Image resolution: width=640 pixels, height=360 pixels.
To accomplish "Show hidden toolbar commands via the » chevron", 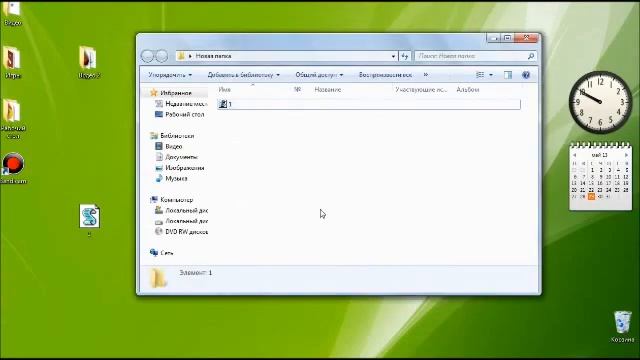I will (426, 75).
